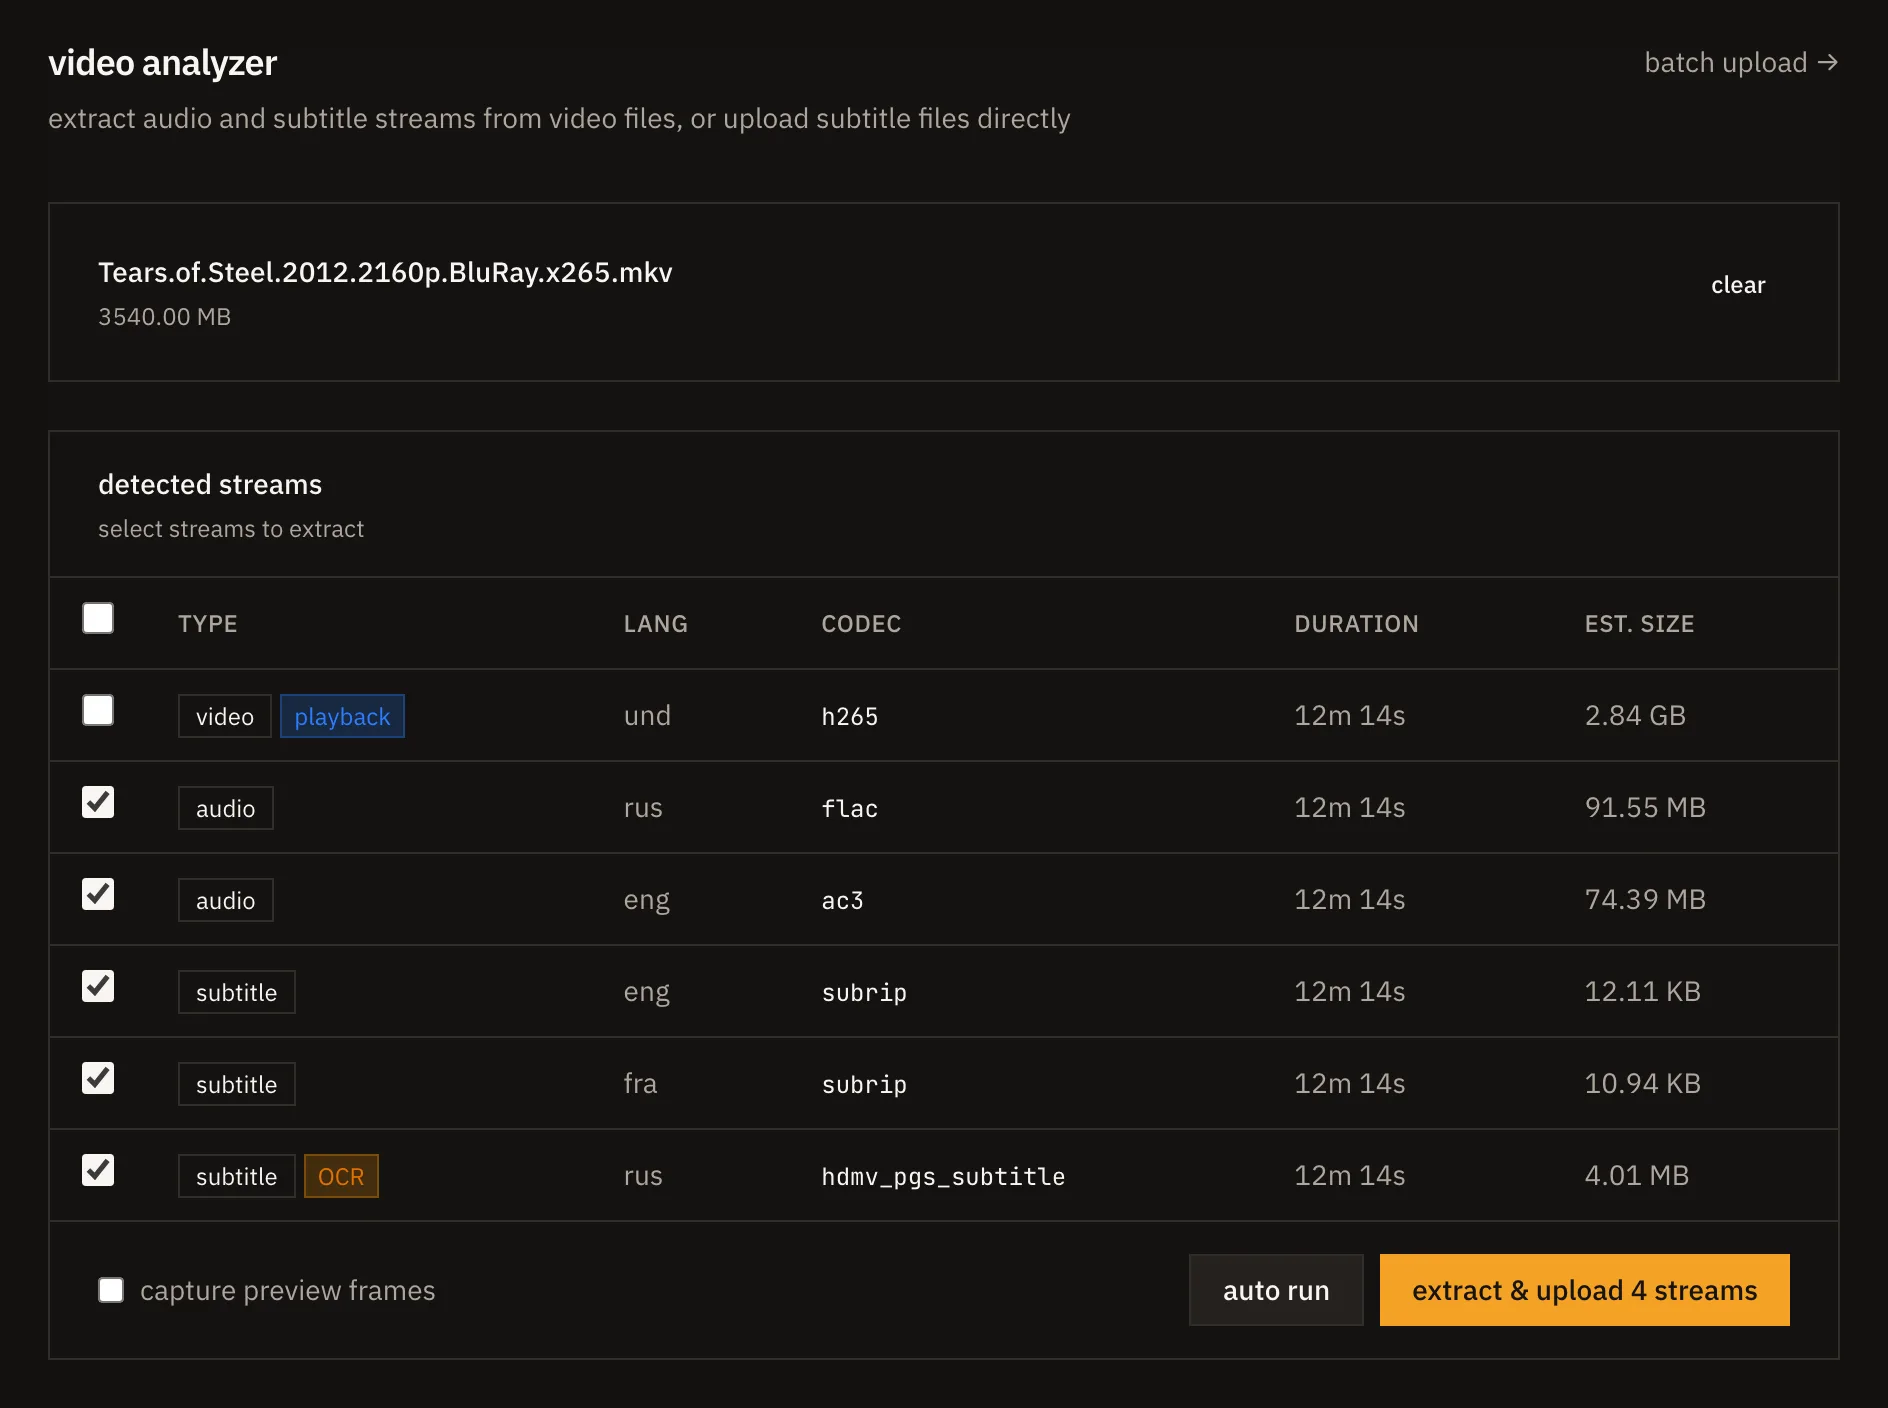Uncheck the eng subrip subtitle stream
Screen dimensions: 1888x1408
pyautogui.click(x=98, y=987)
